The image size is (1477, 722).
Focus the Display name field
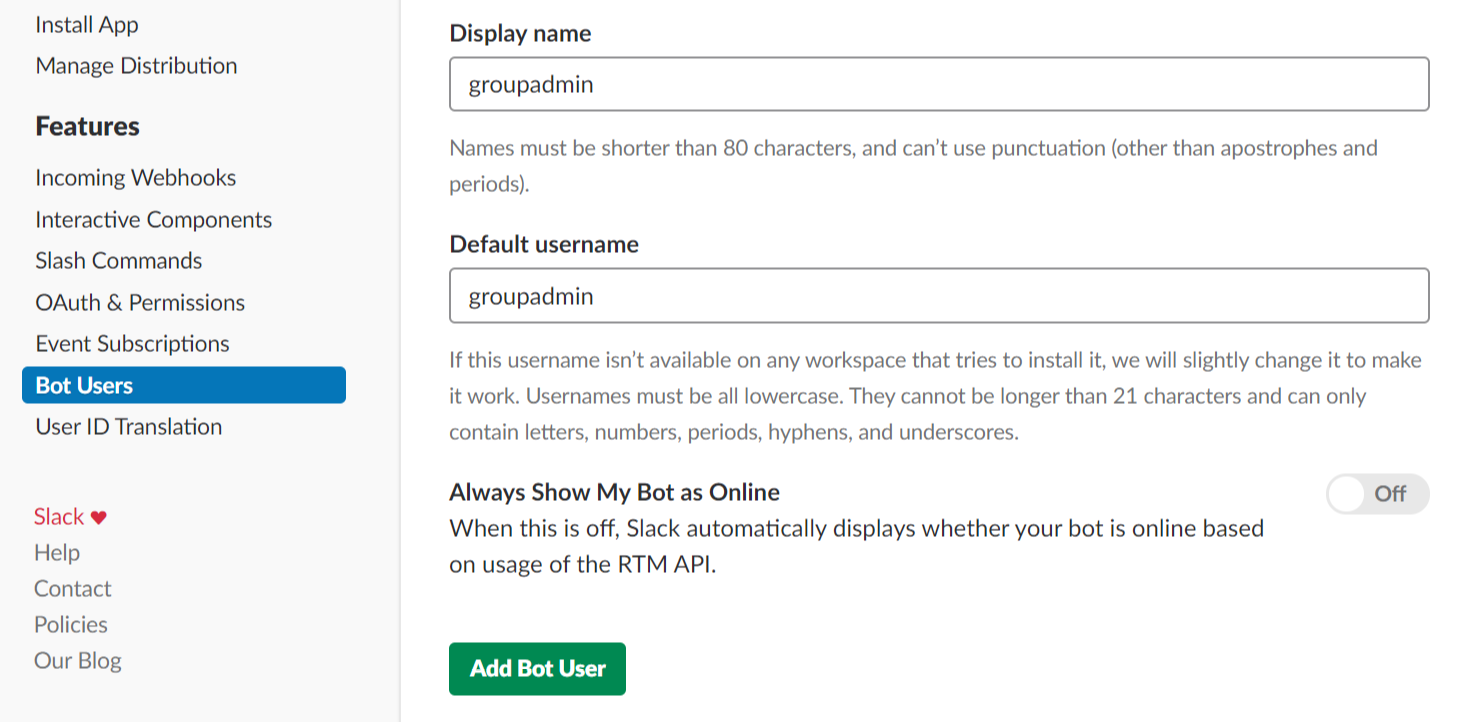(x=939, y=84)
